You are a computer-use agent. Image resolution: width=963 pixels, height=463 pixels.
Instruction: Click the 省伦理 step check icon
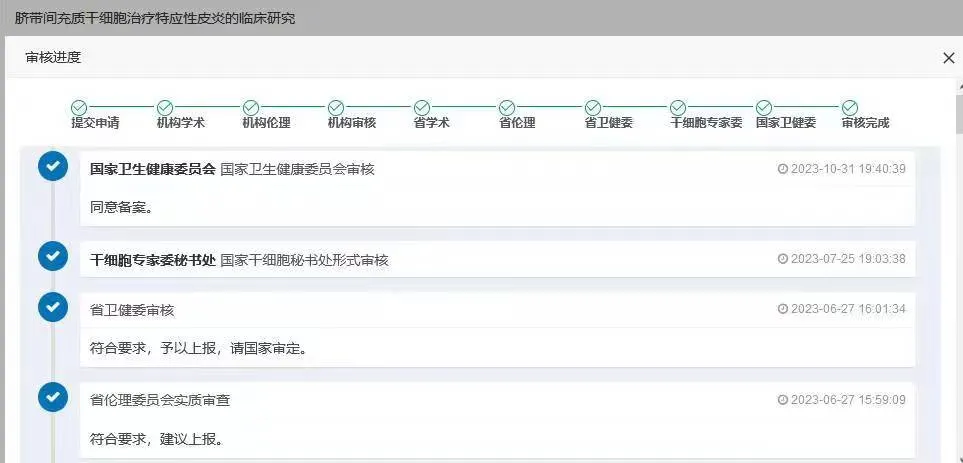pos(507,107)
